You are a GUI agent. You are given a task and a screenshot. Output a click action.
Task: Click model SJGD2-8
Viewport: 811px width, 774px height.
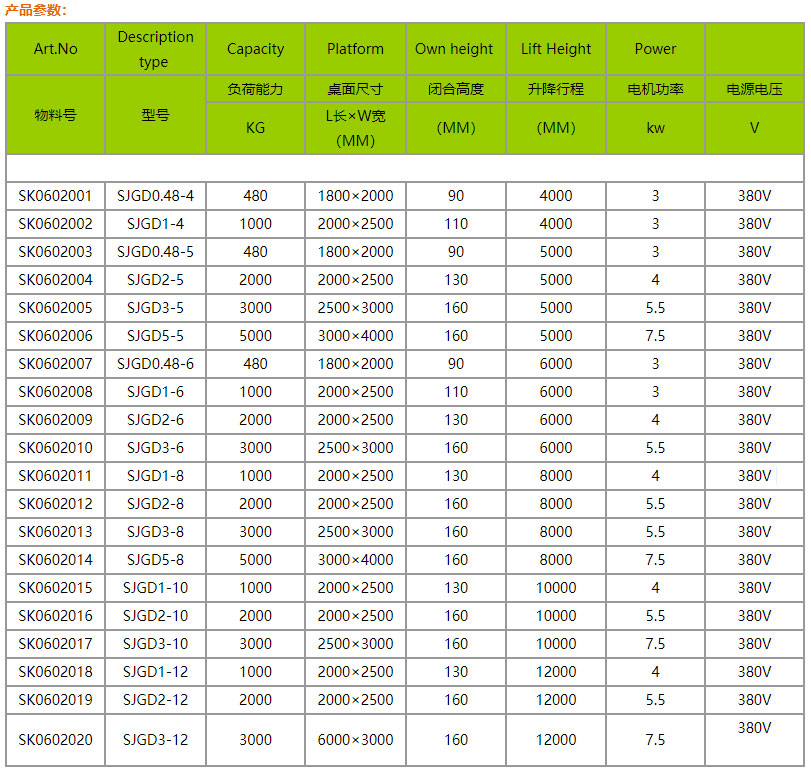[x=155, y=503]
